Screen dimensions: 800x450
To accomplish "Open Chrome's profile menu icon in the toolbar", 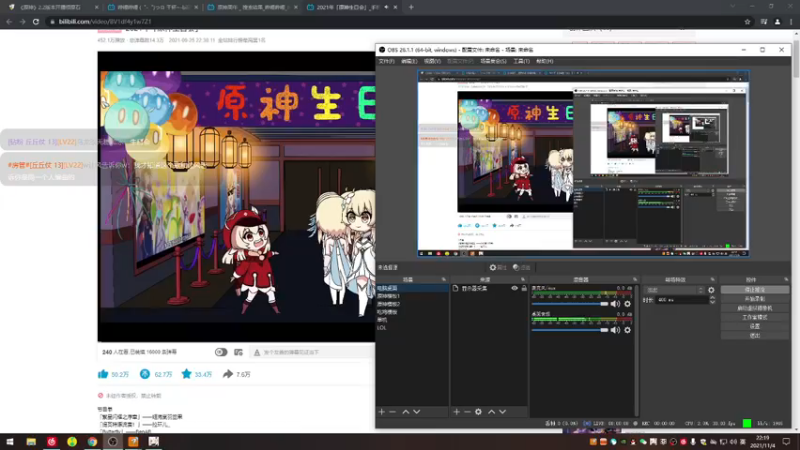I will click(x=777, y=21).
